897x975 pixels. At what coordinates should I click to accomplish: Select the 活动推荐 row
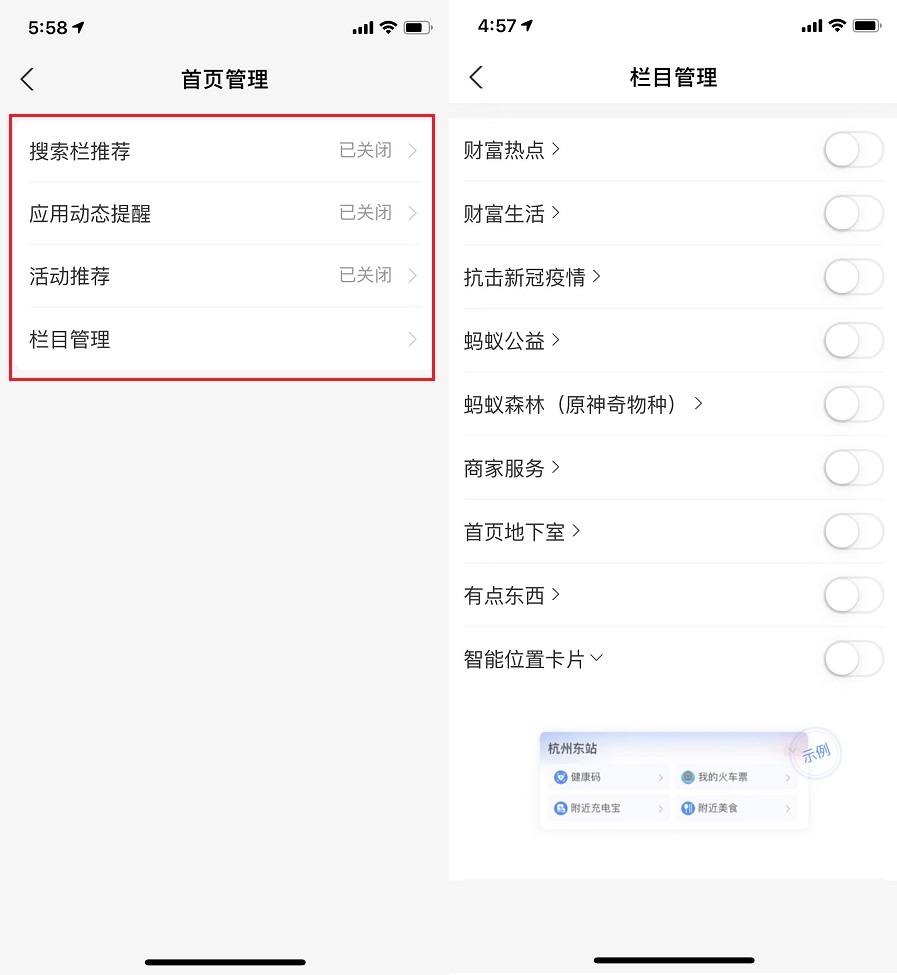(x=220, y=276)
